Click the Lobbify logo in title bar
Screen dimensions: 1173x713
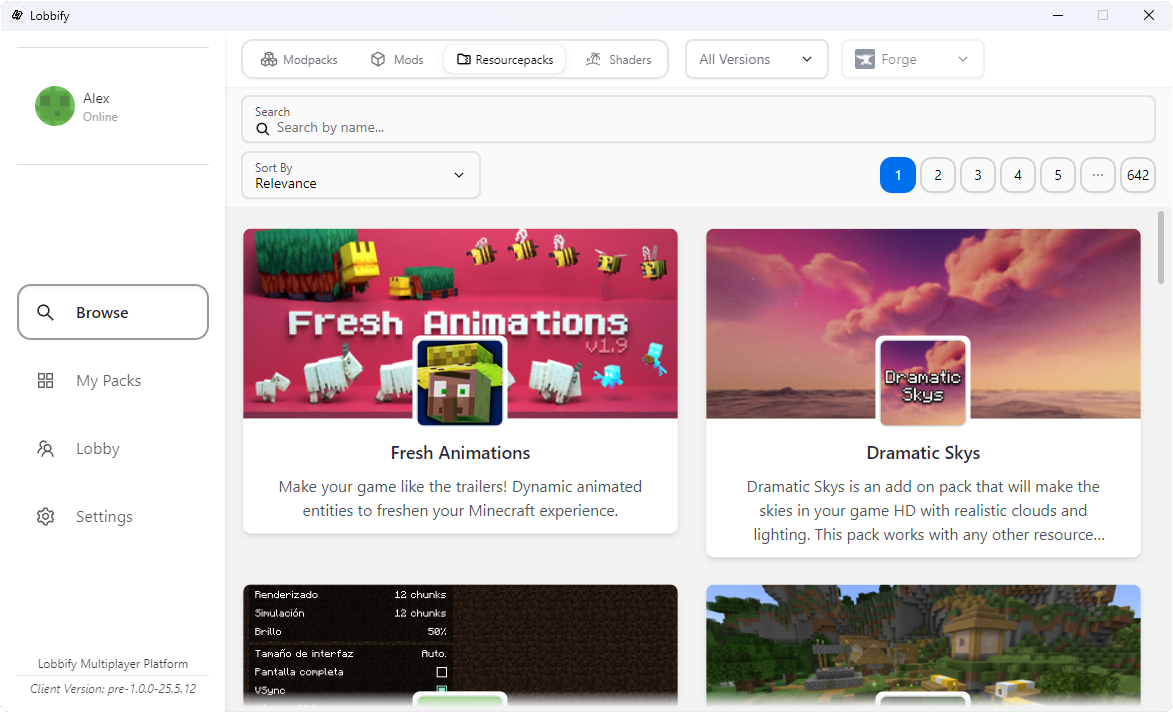pos(17,15)
